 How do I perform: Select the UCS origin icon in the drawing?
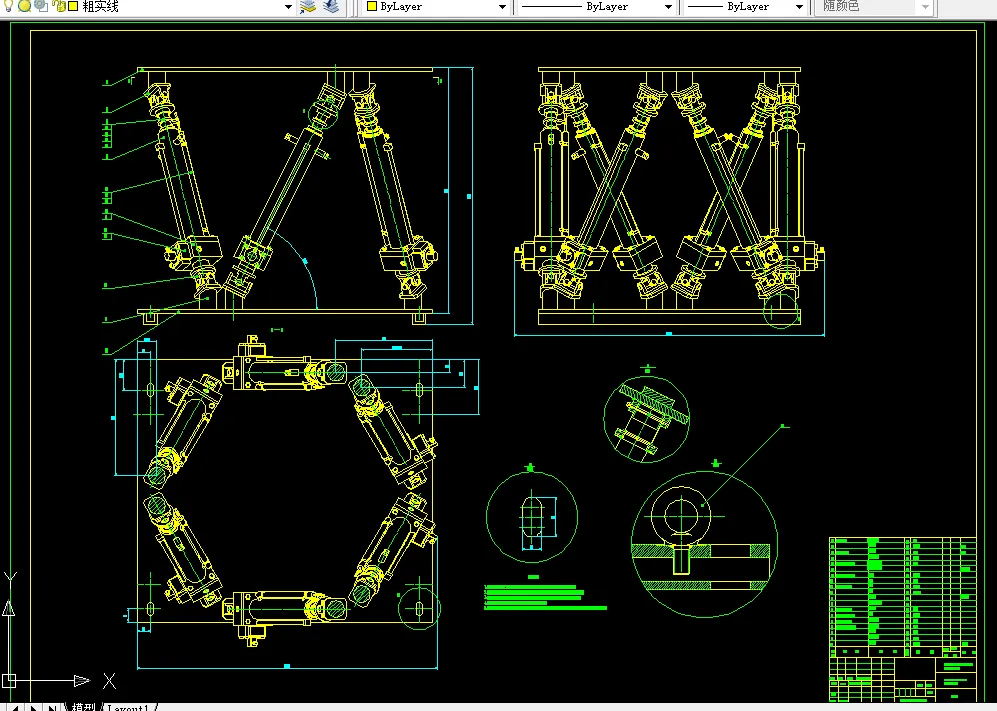coord(9,680)
